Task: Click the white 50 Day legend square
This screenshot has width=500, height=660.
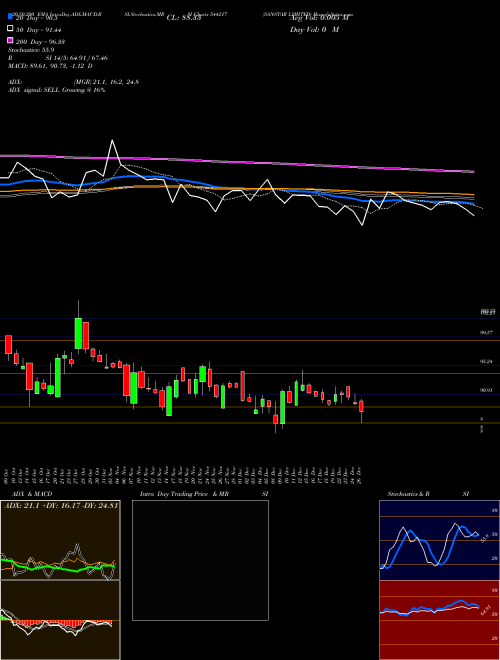Action: click(x=10, y=29)
